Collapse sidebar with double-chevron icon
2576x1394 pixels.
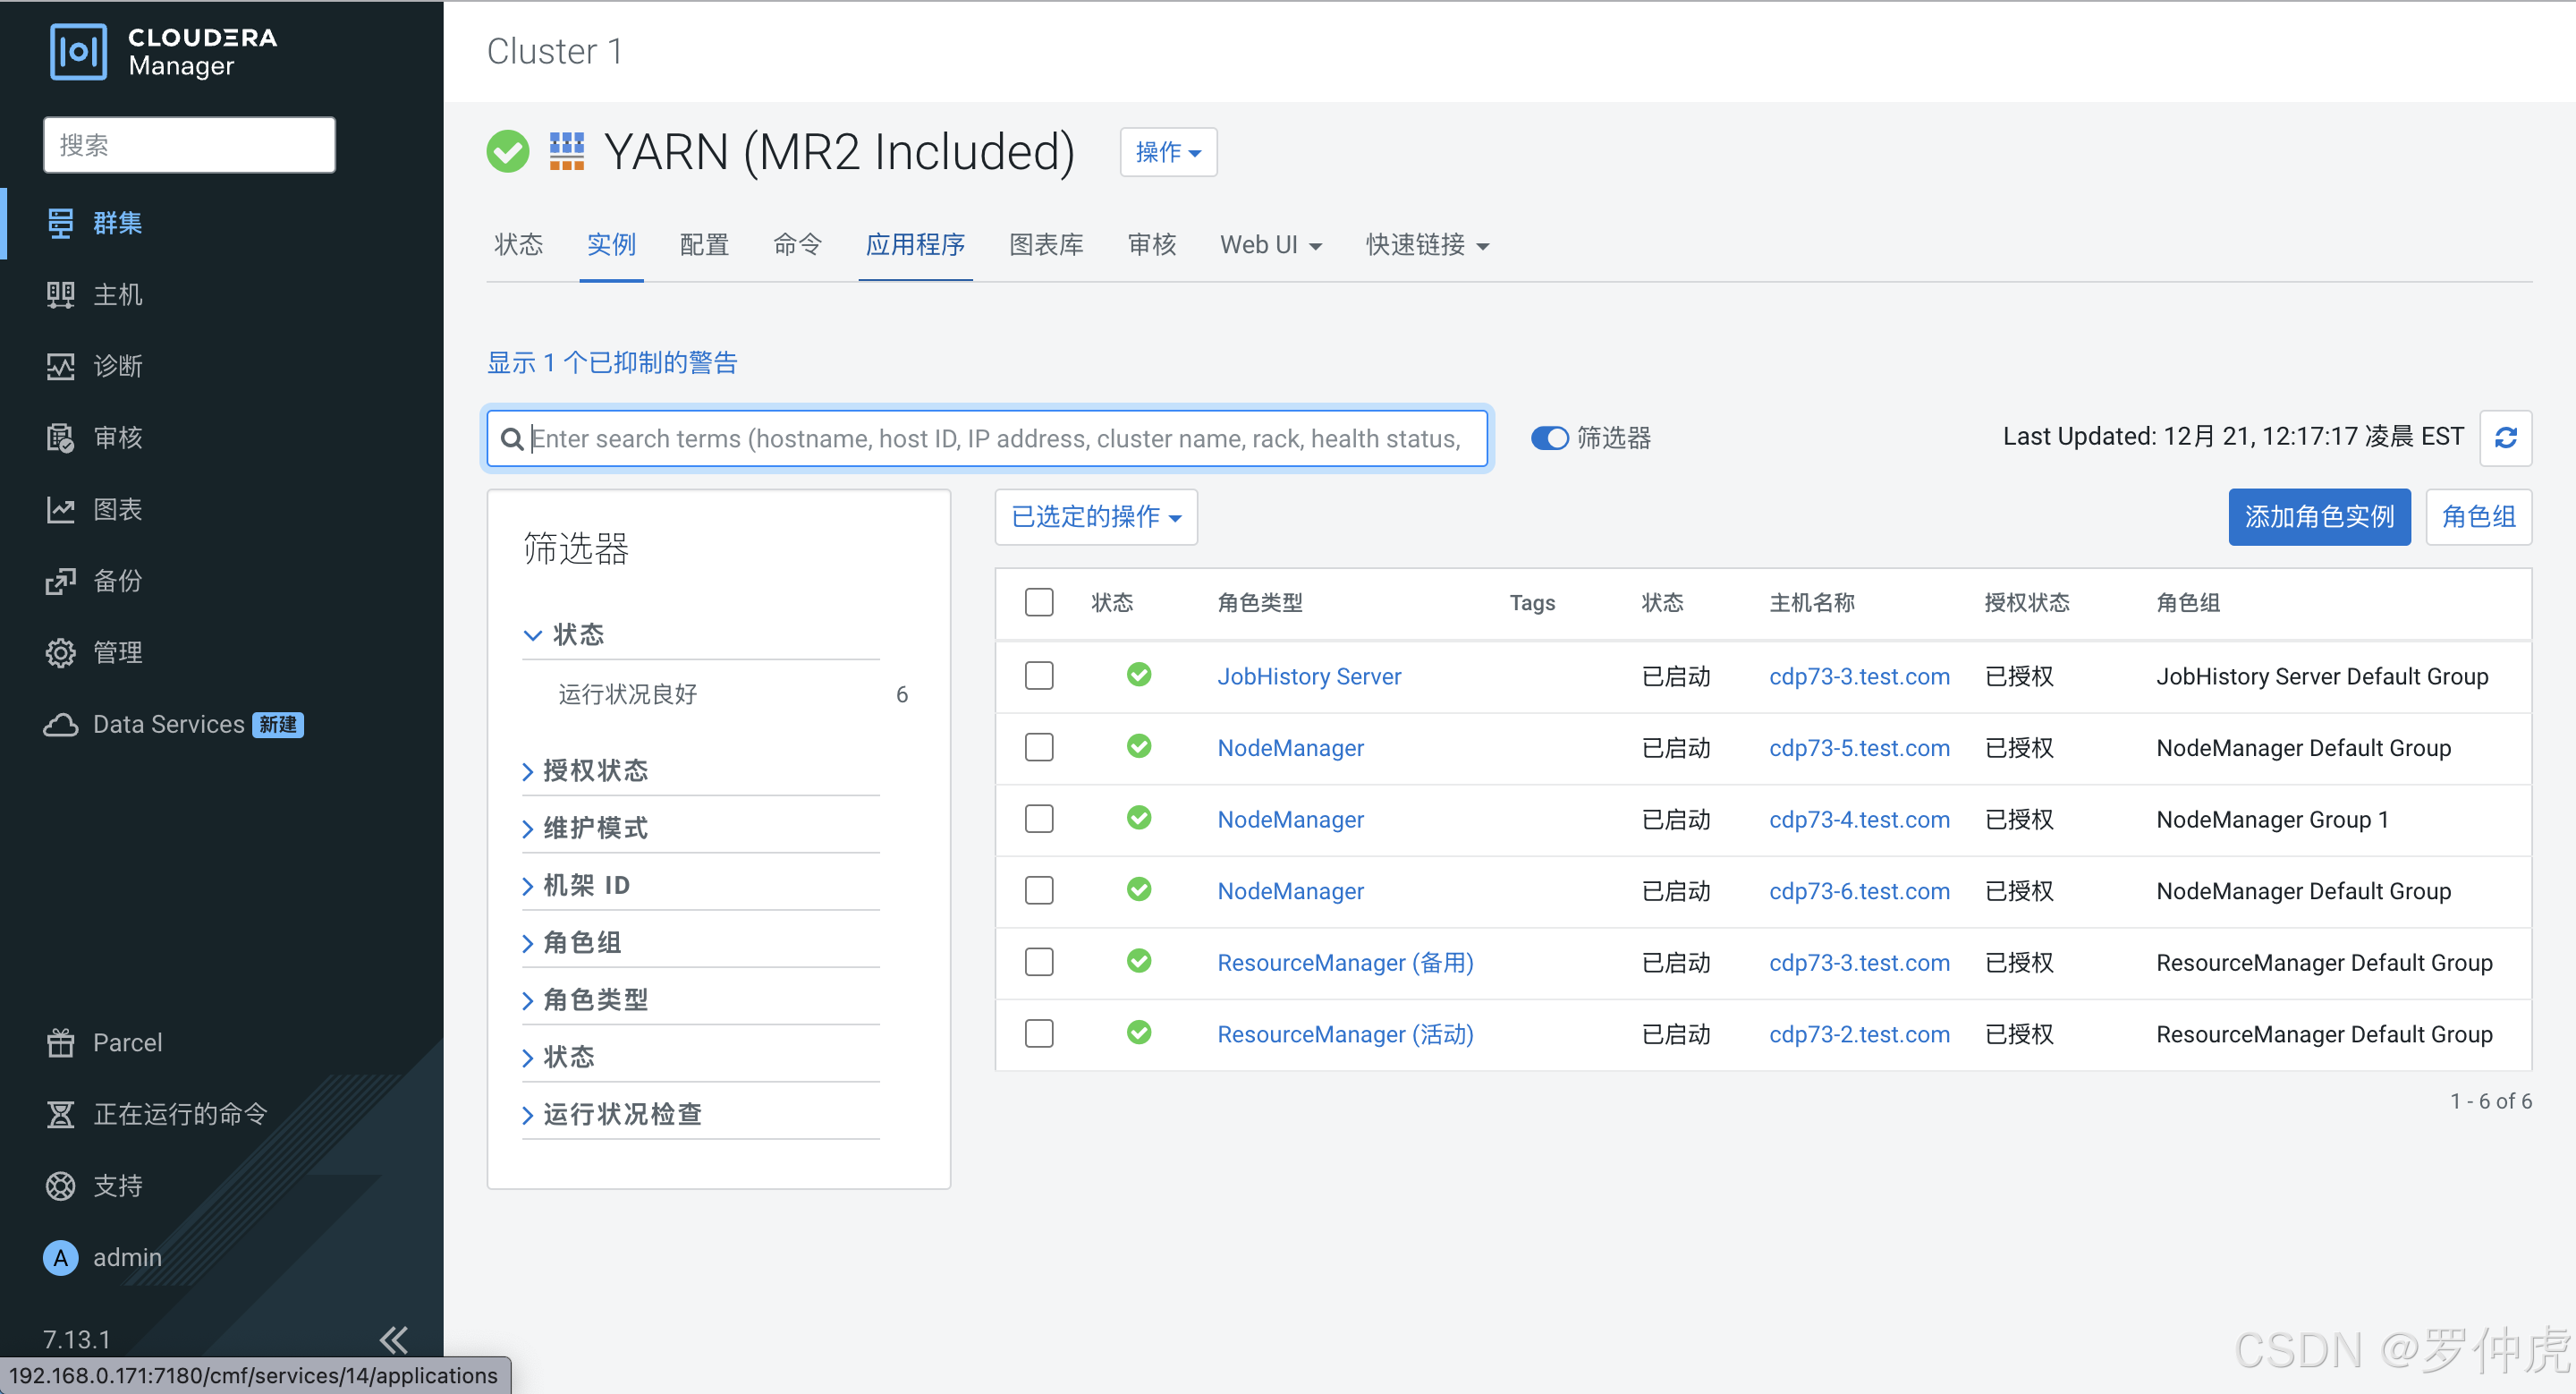point(394,1338)
